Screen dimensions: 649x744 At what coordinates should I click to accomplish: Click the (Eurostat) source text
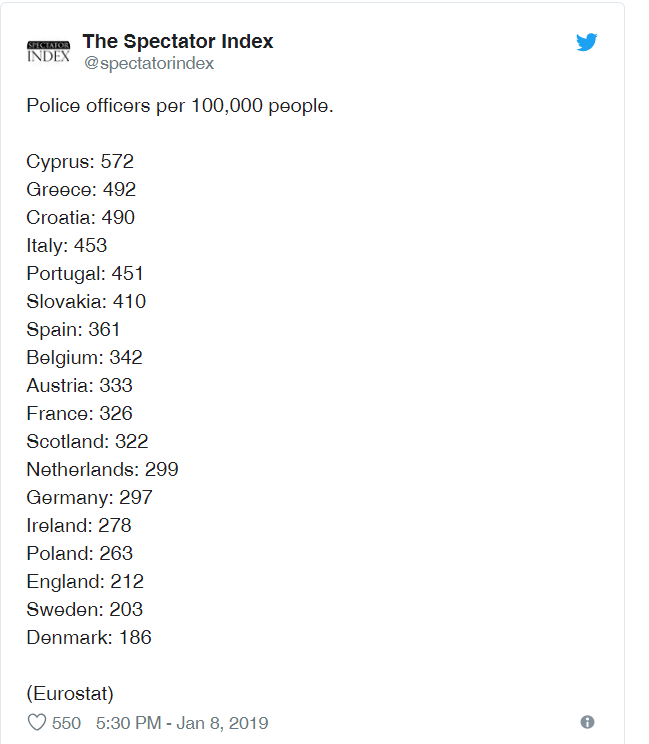[70, 692]
